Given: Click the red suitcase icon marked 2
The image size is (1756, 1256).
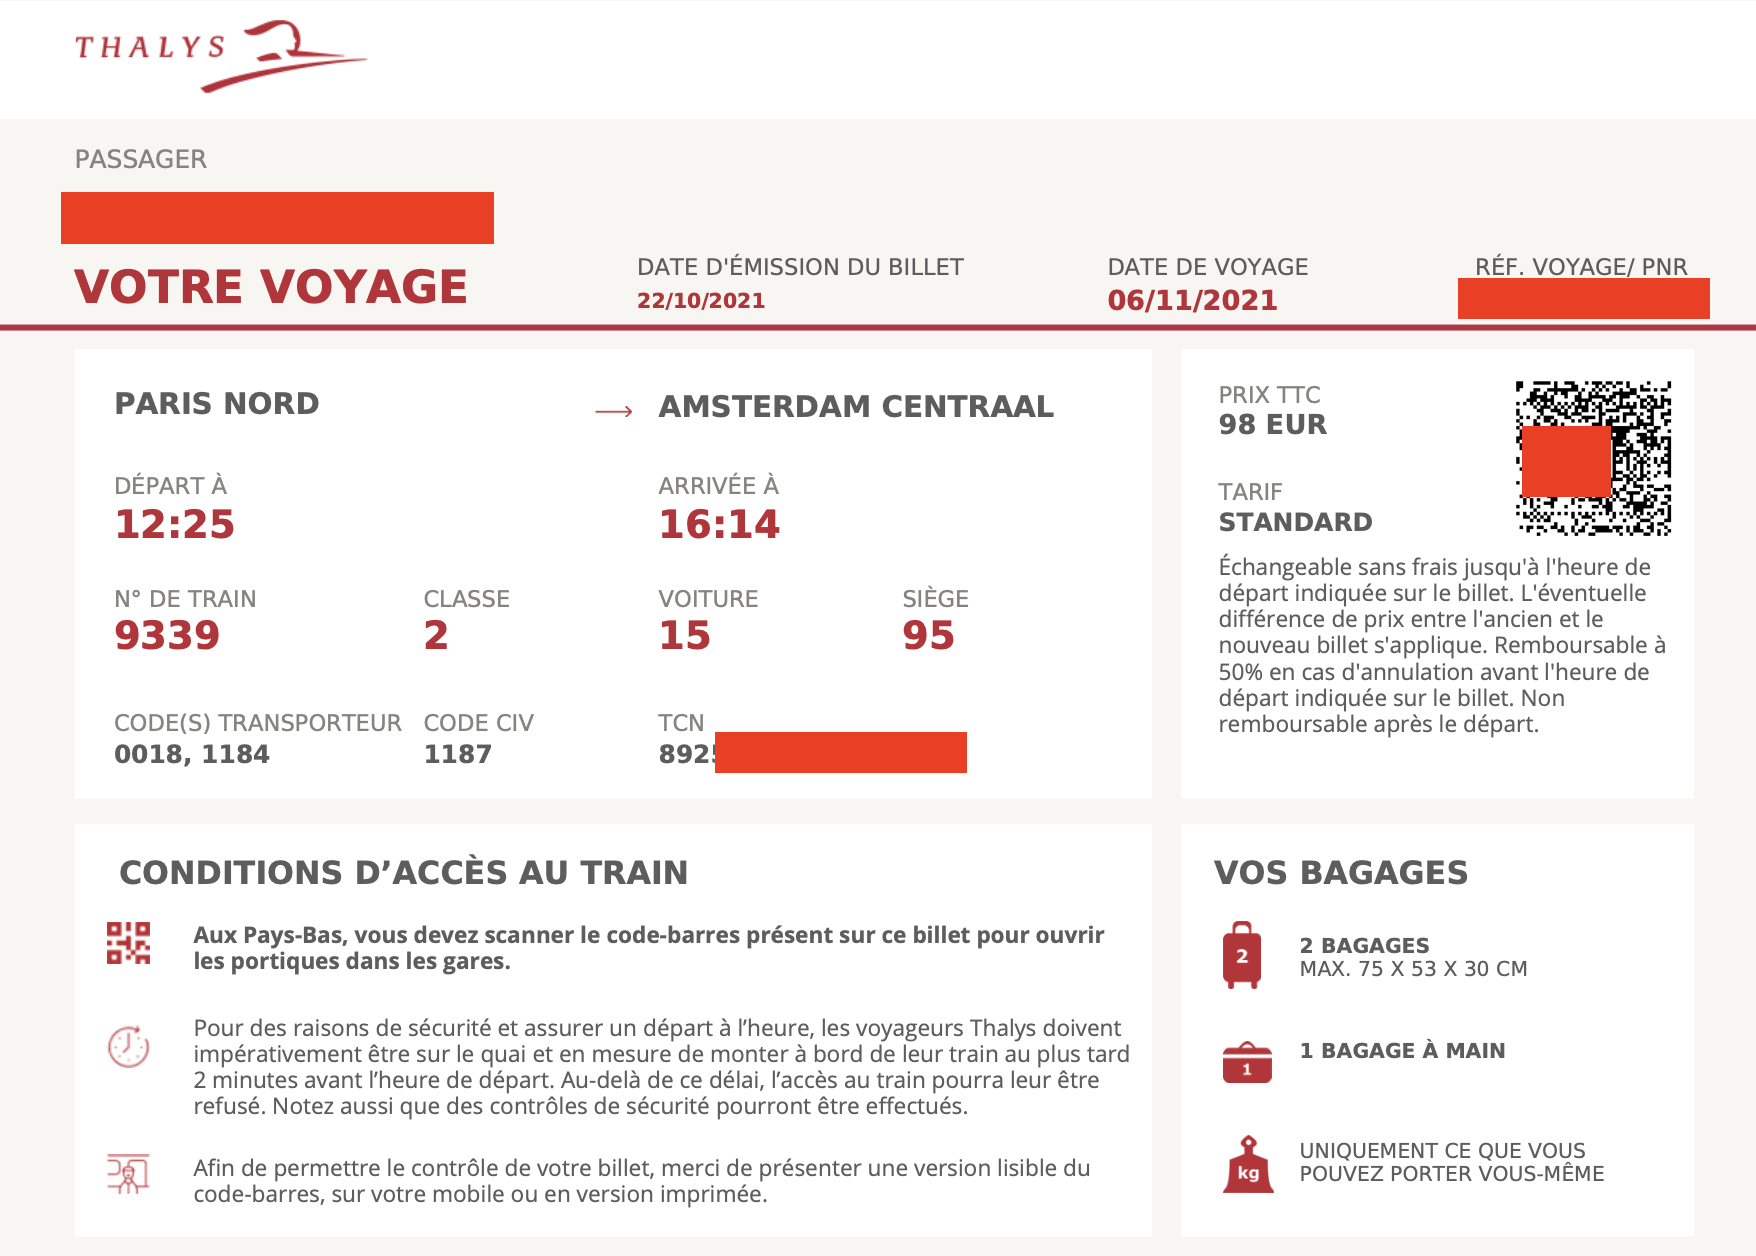Looking at the screenshot, I should pyautogui.click(x=1242, y=956).
